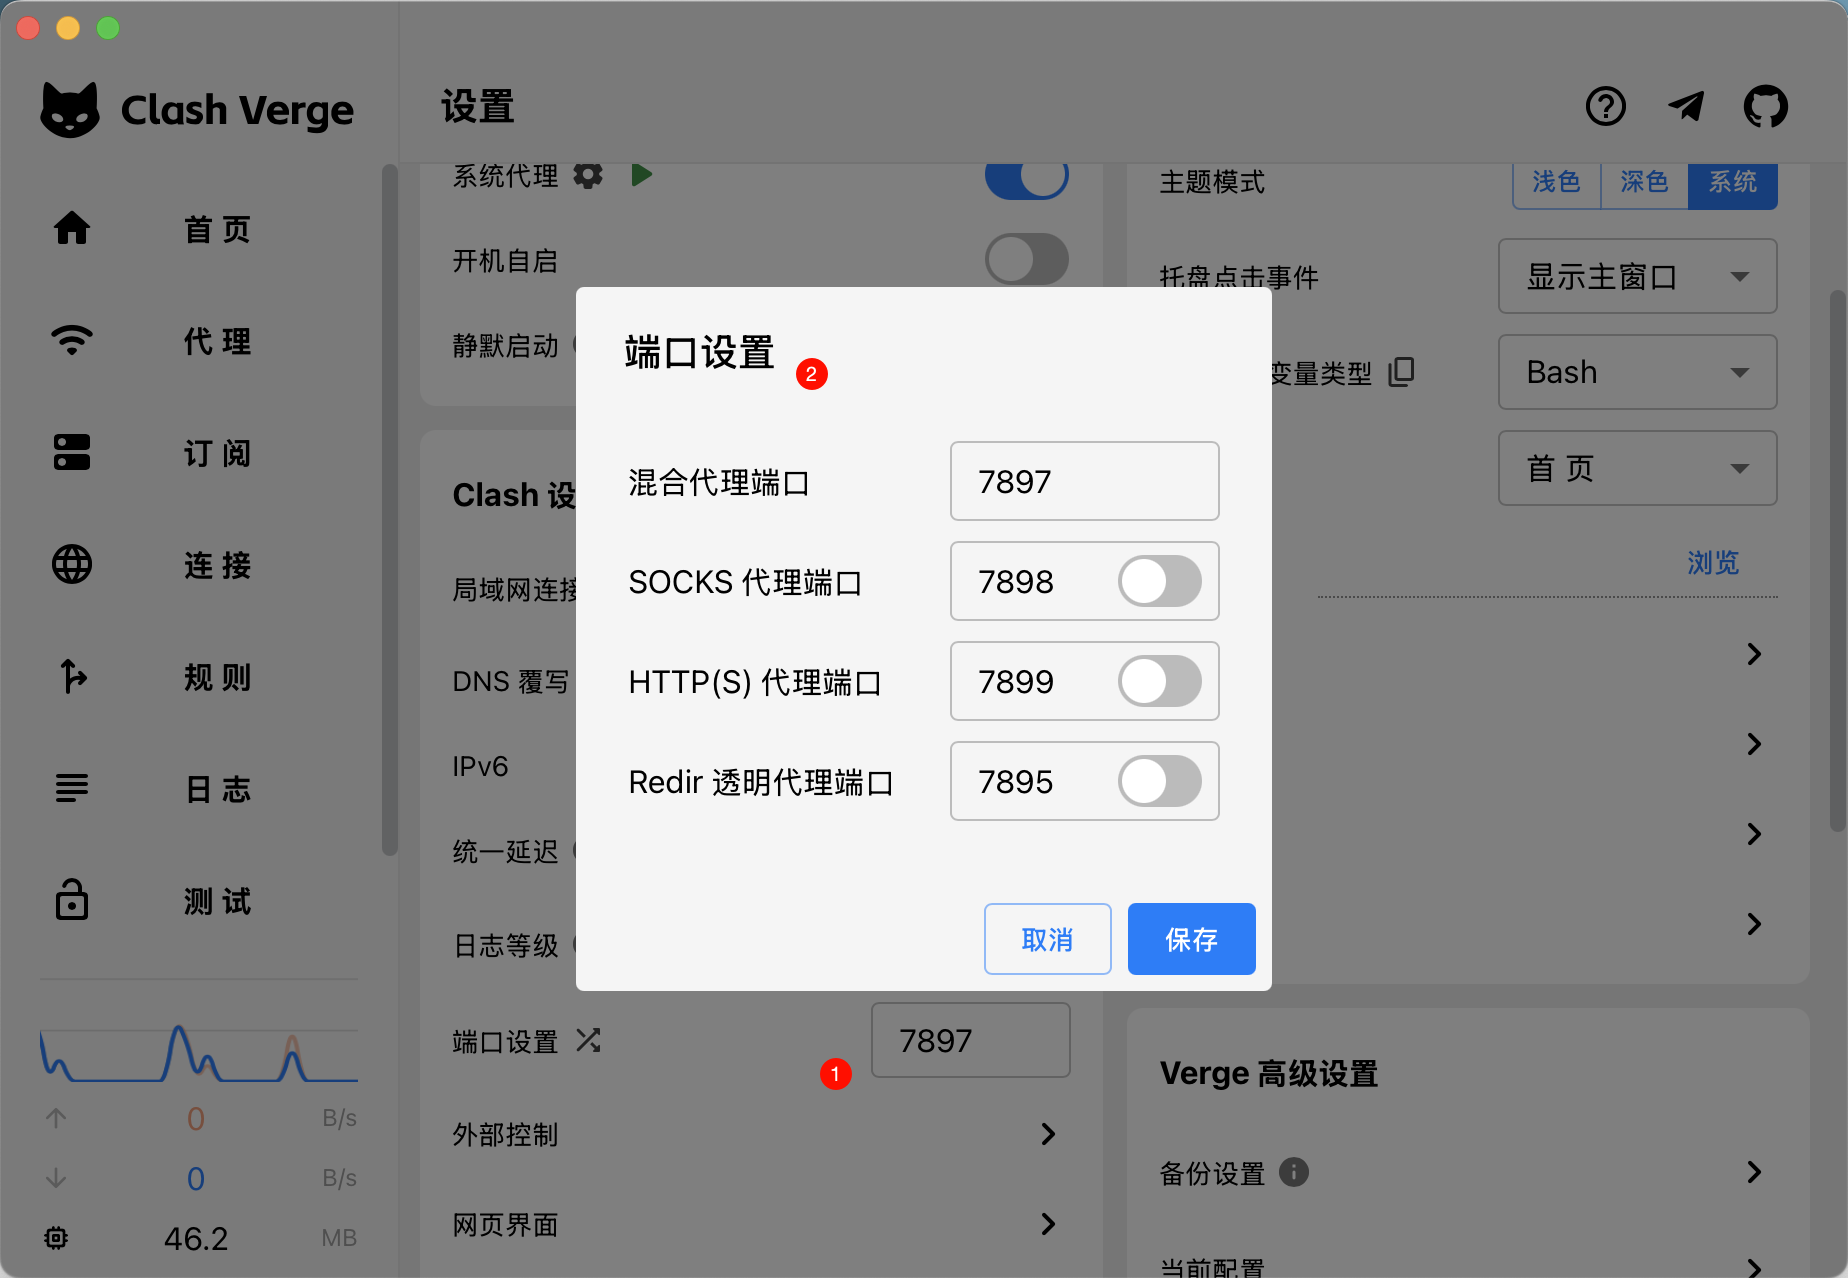Enable the HTTP(S) proxy port toggle

pos(1159,681)
